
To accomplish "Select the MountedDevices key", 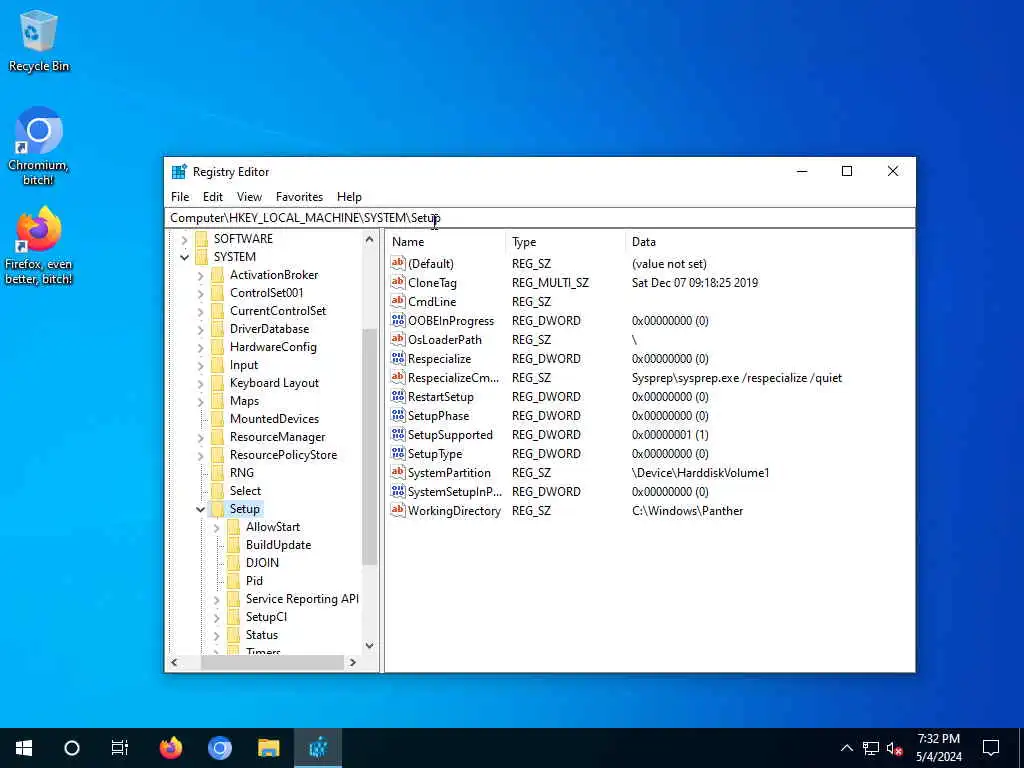I will [274, 419].
